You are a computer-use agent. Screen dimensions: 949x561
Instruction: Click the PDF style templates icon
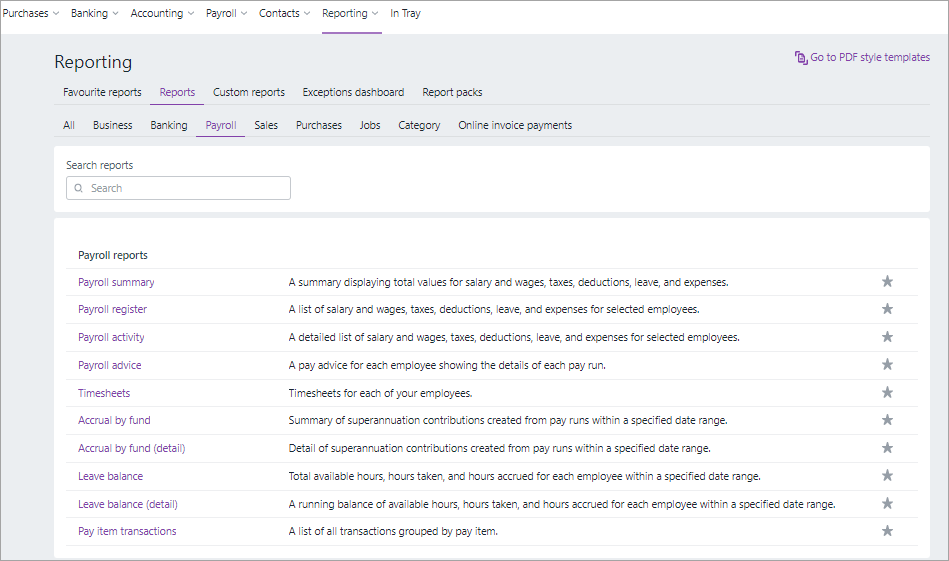click(801, 58)
